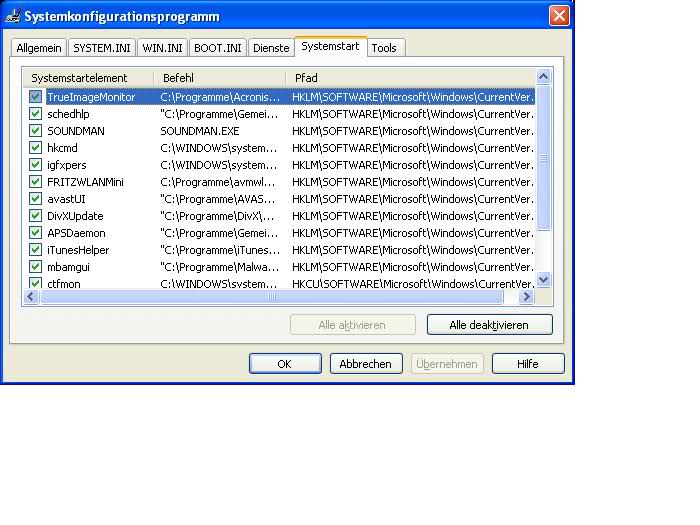The height and width of the screenshot is (525, 700).
Task: Uncheck the hkcmd checkbox
Action: 35,148
